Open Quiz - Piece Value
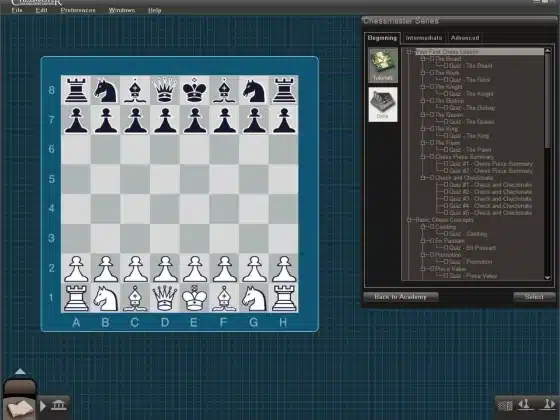This screenshot has width=560, height=420. (473, 276)
